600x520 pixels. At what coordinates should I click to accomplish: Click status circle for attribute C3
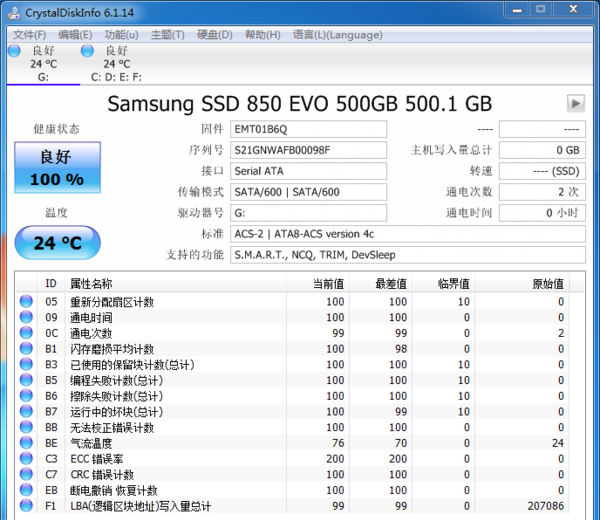coord(26,458)
